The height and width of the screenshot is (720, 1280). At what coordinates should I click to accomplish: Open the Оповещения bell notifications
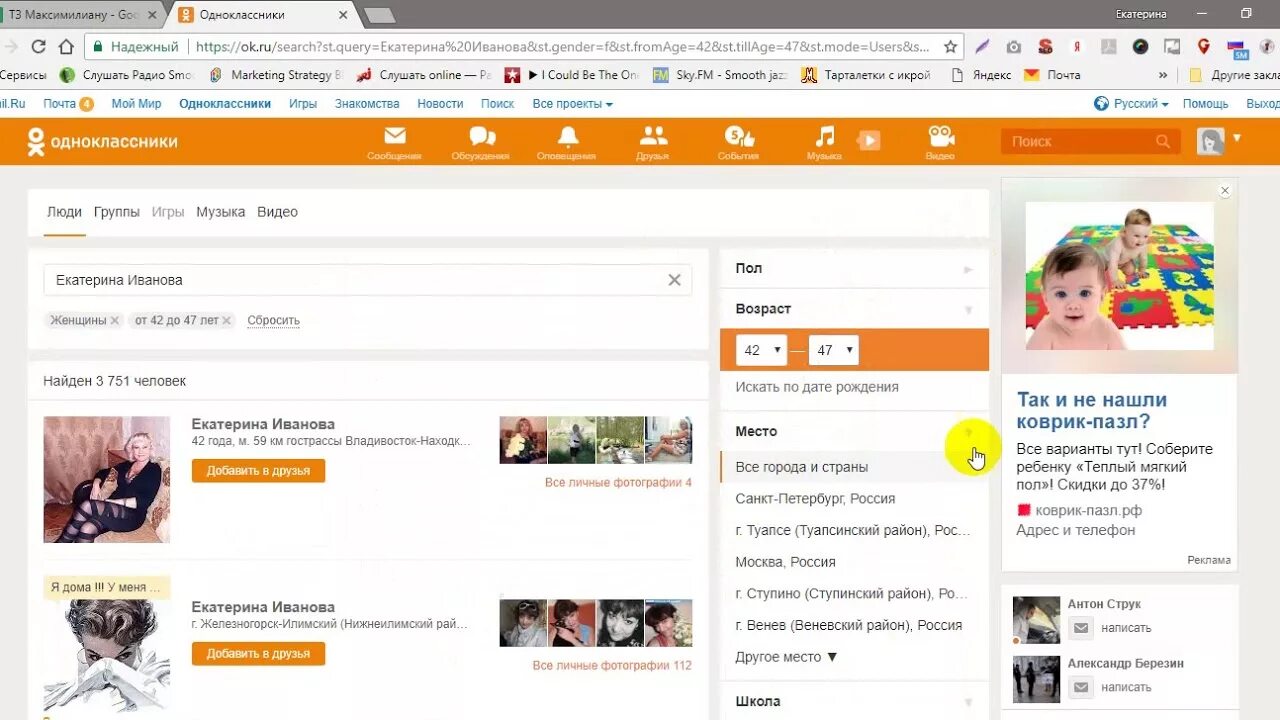pyautogui.click(x=567, y=142)
